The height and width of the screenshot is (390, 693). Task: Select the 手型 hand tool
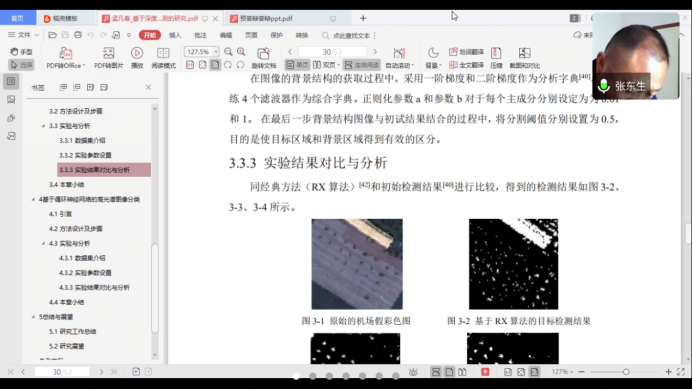click(22, 52)
